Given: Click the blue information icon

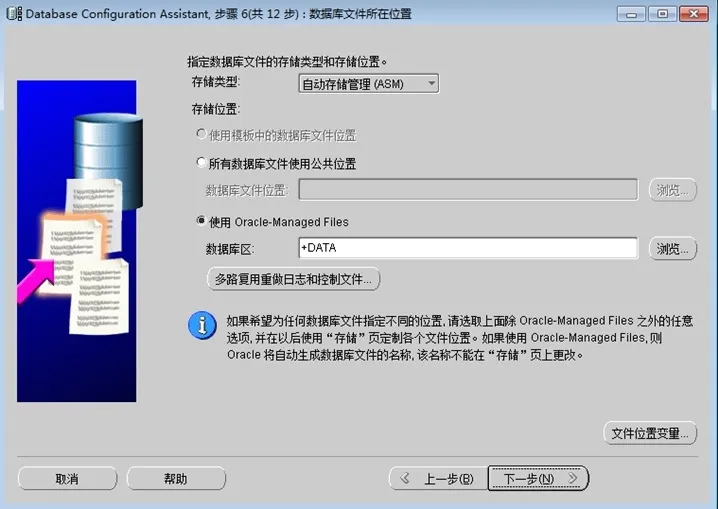Looking at the screenshot, I should 202,325.
